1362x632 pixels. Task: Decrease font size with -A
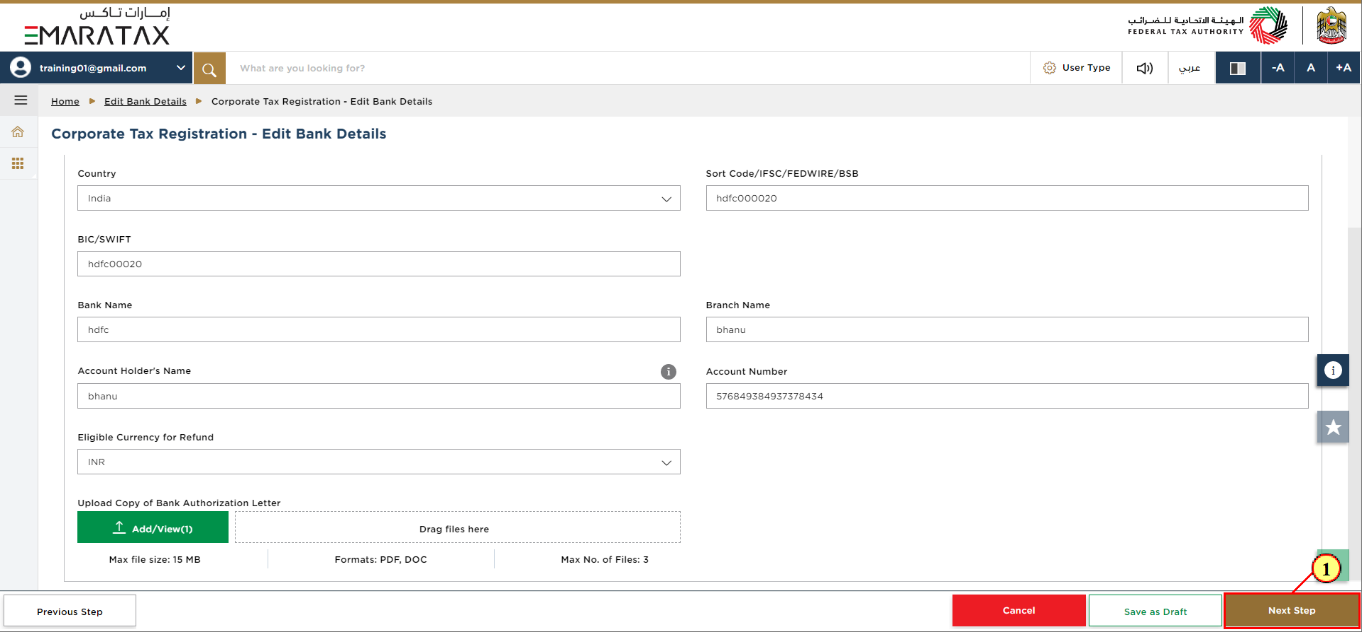pos(1277,68)
